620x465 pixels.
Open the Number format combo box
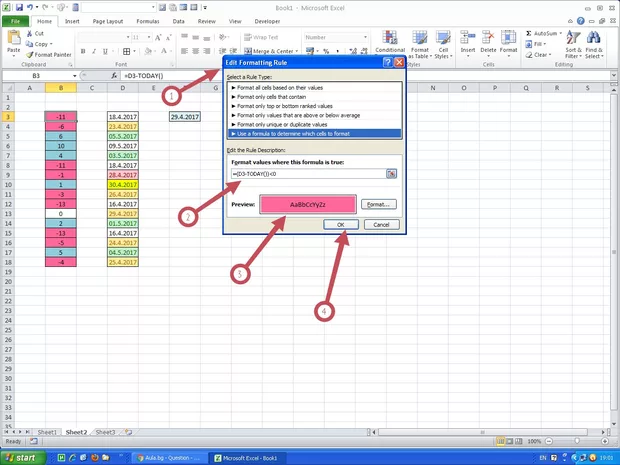[x=336, y=37]
